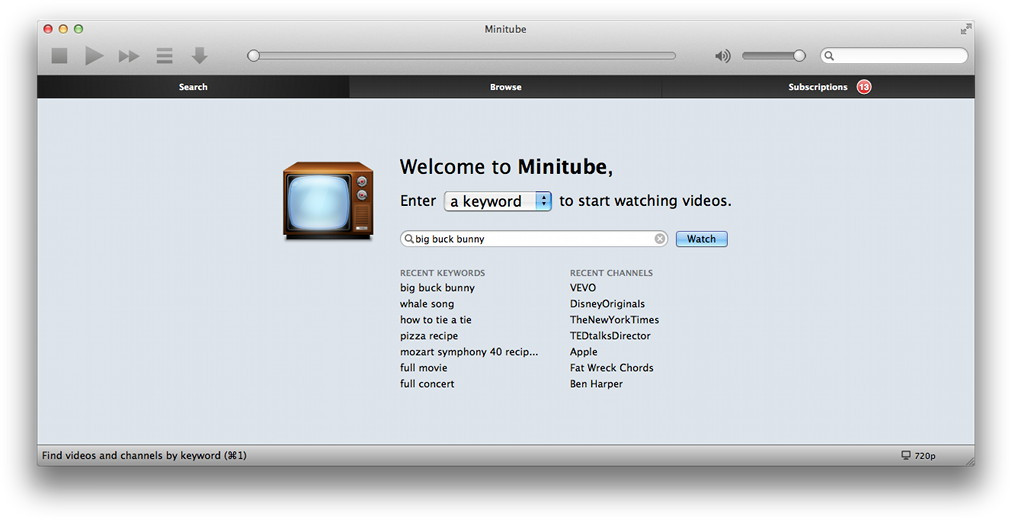The width and height of the screenshot is (1012, 520).
Task: Click the big buck bunny search field
Action: pos(534,239)
